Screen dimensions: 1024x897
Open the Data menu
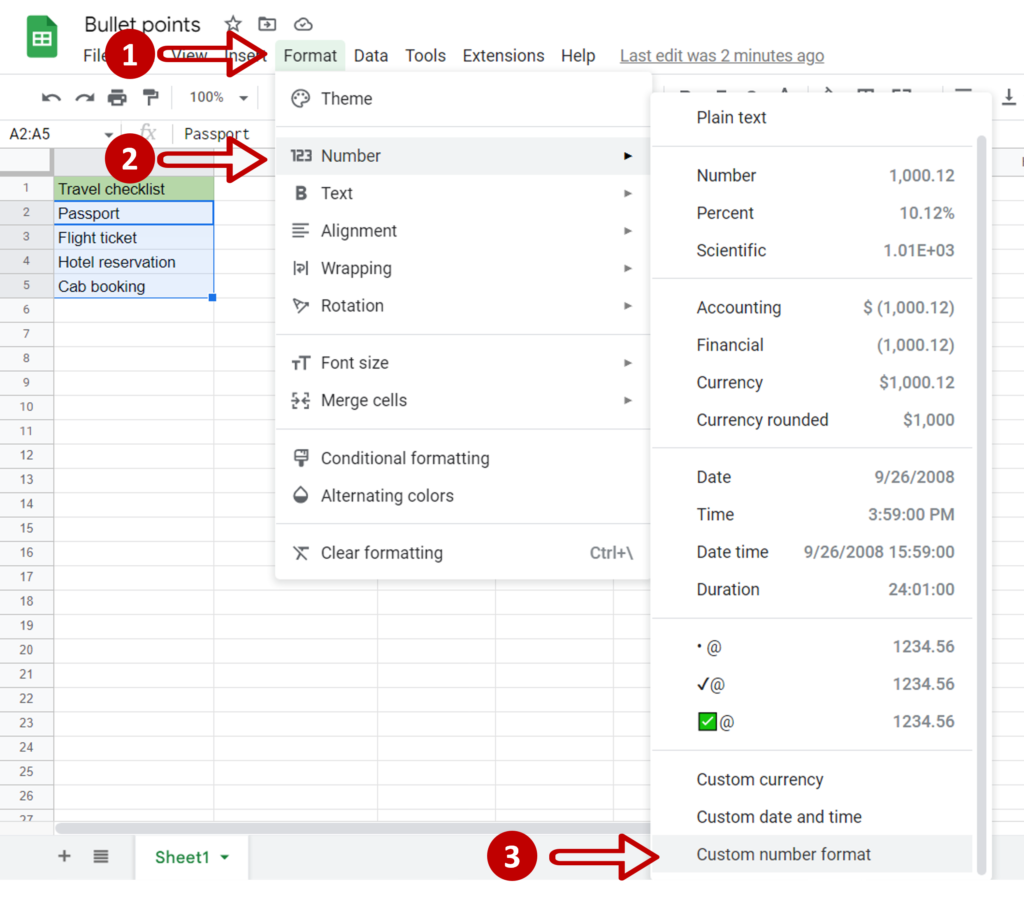(371, 56)
